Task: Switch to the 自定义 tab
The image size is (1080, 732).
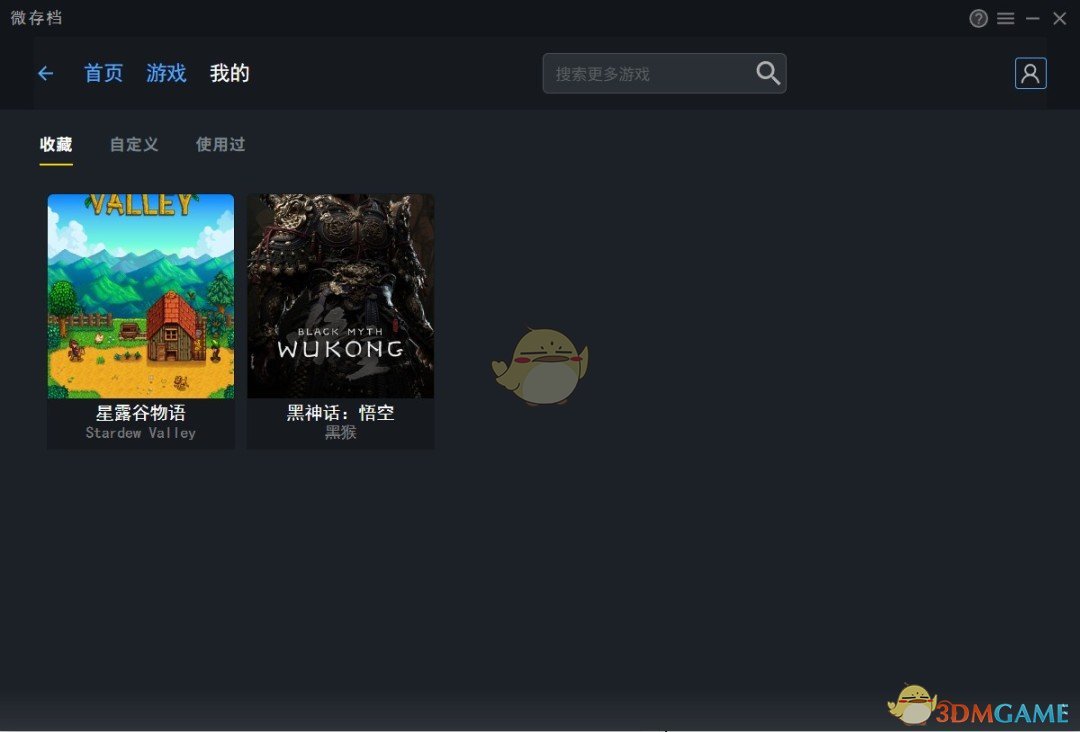Action: coord(134,144)
